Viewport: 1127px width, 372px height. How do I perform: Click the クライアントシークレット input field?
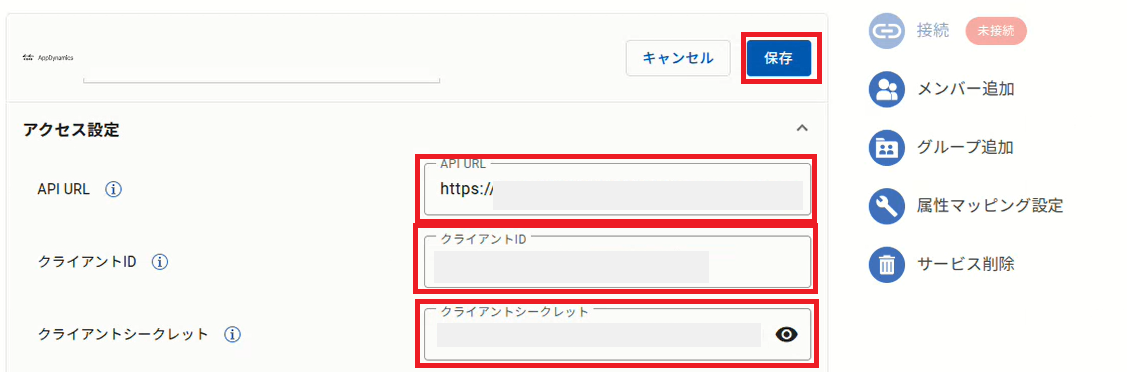coord(617,335)
